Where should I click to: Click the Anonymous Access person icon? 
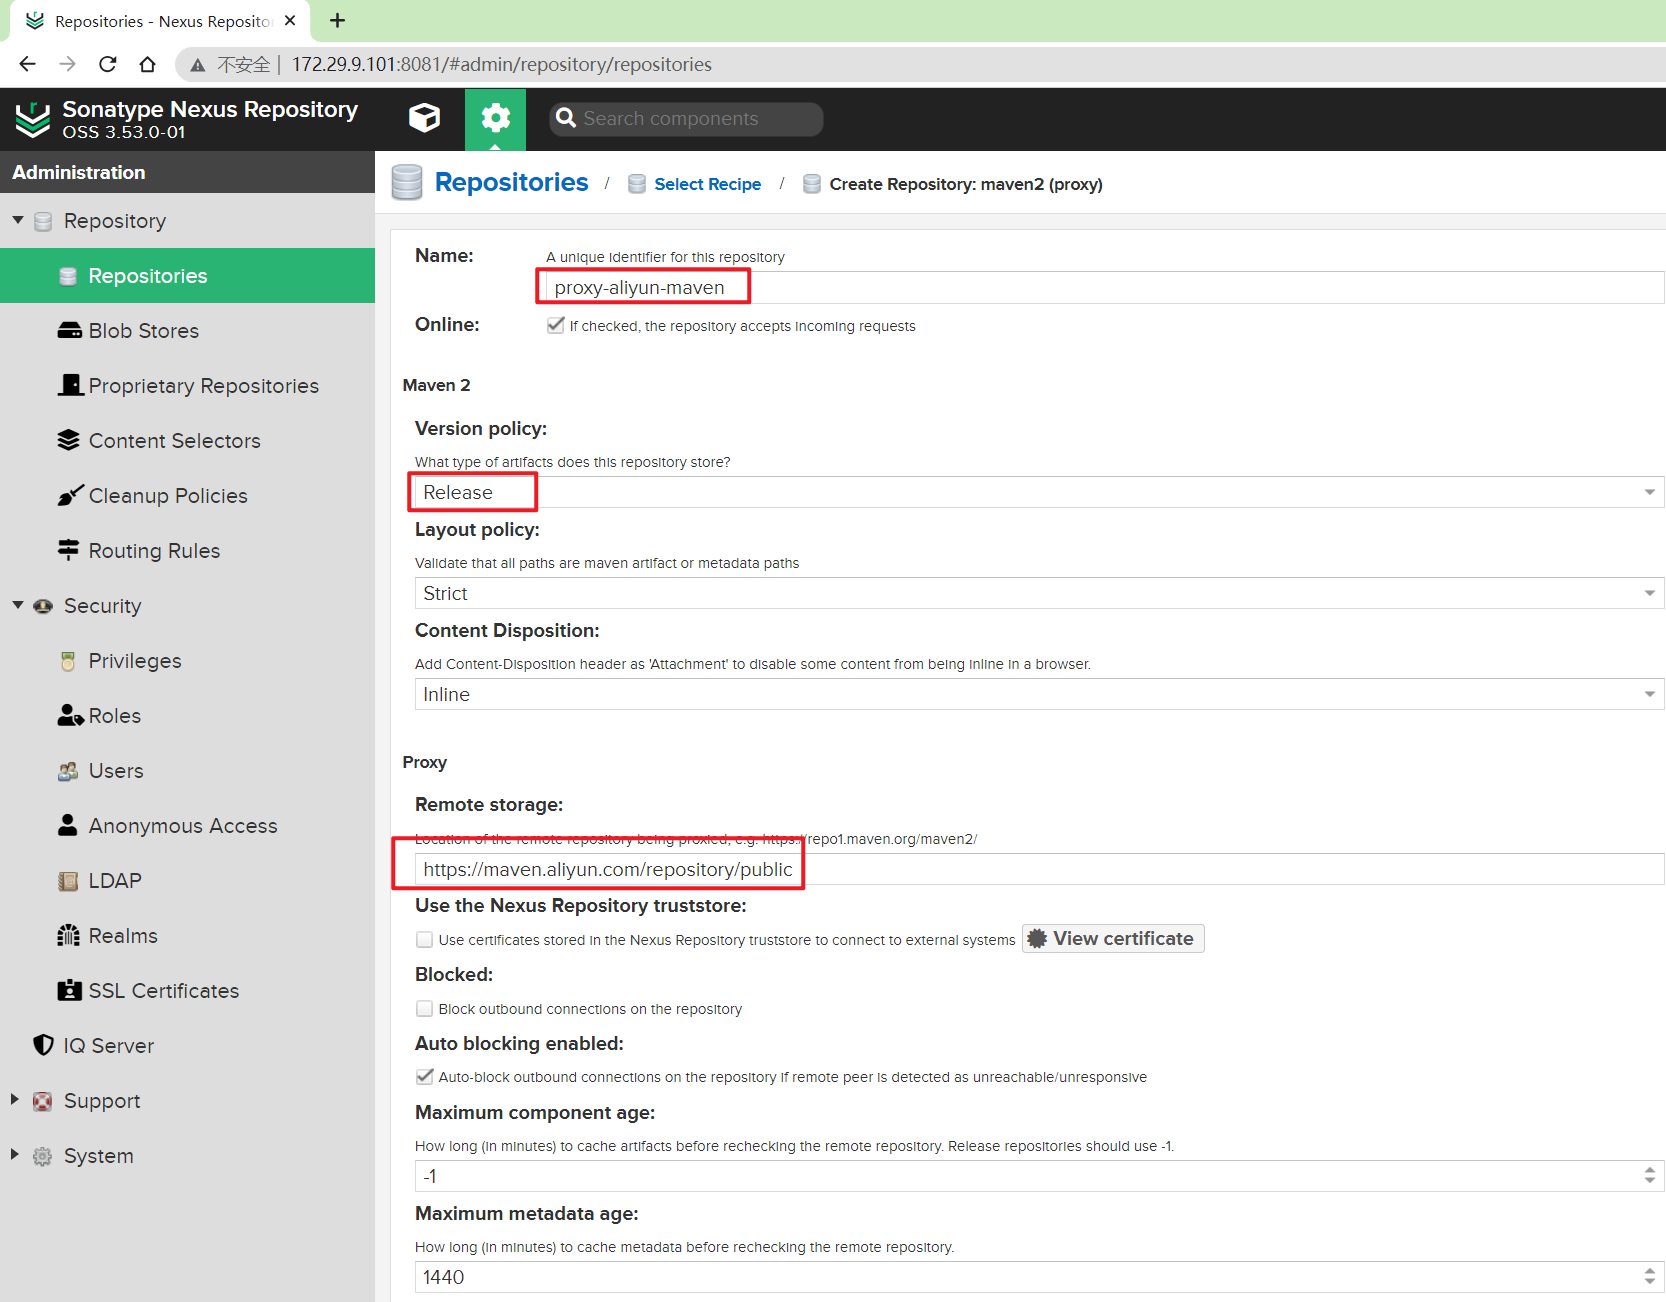67,825
